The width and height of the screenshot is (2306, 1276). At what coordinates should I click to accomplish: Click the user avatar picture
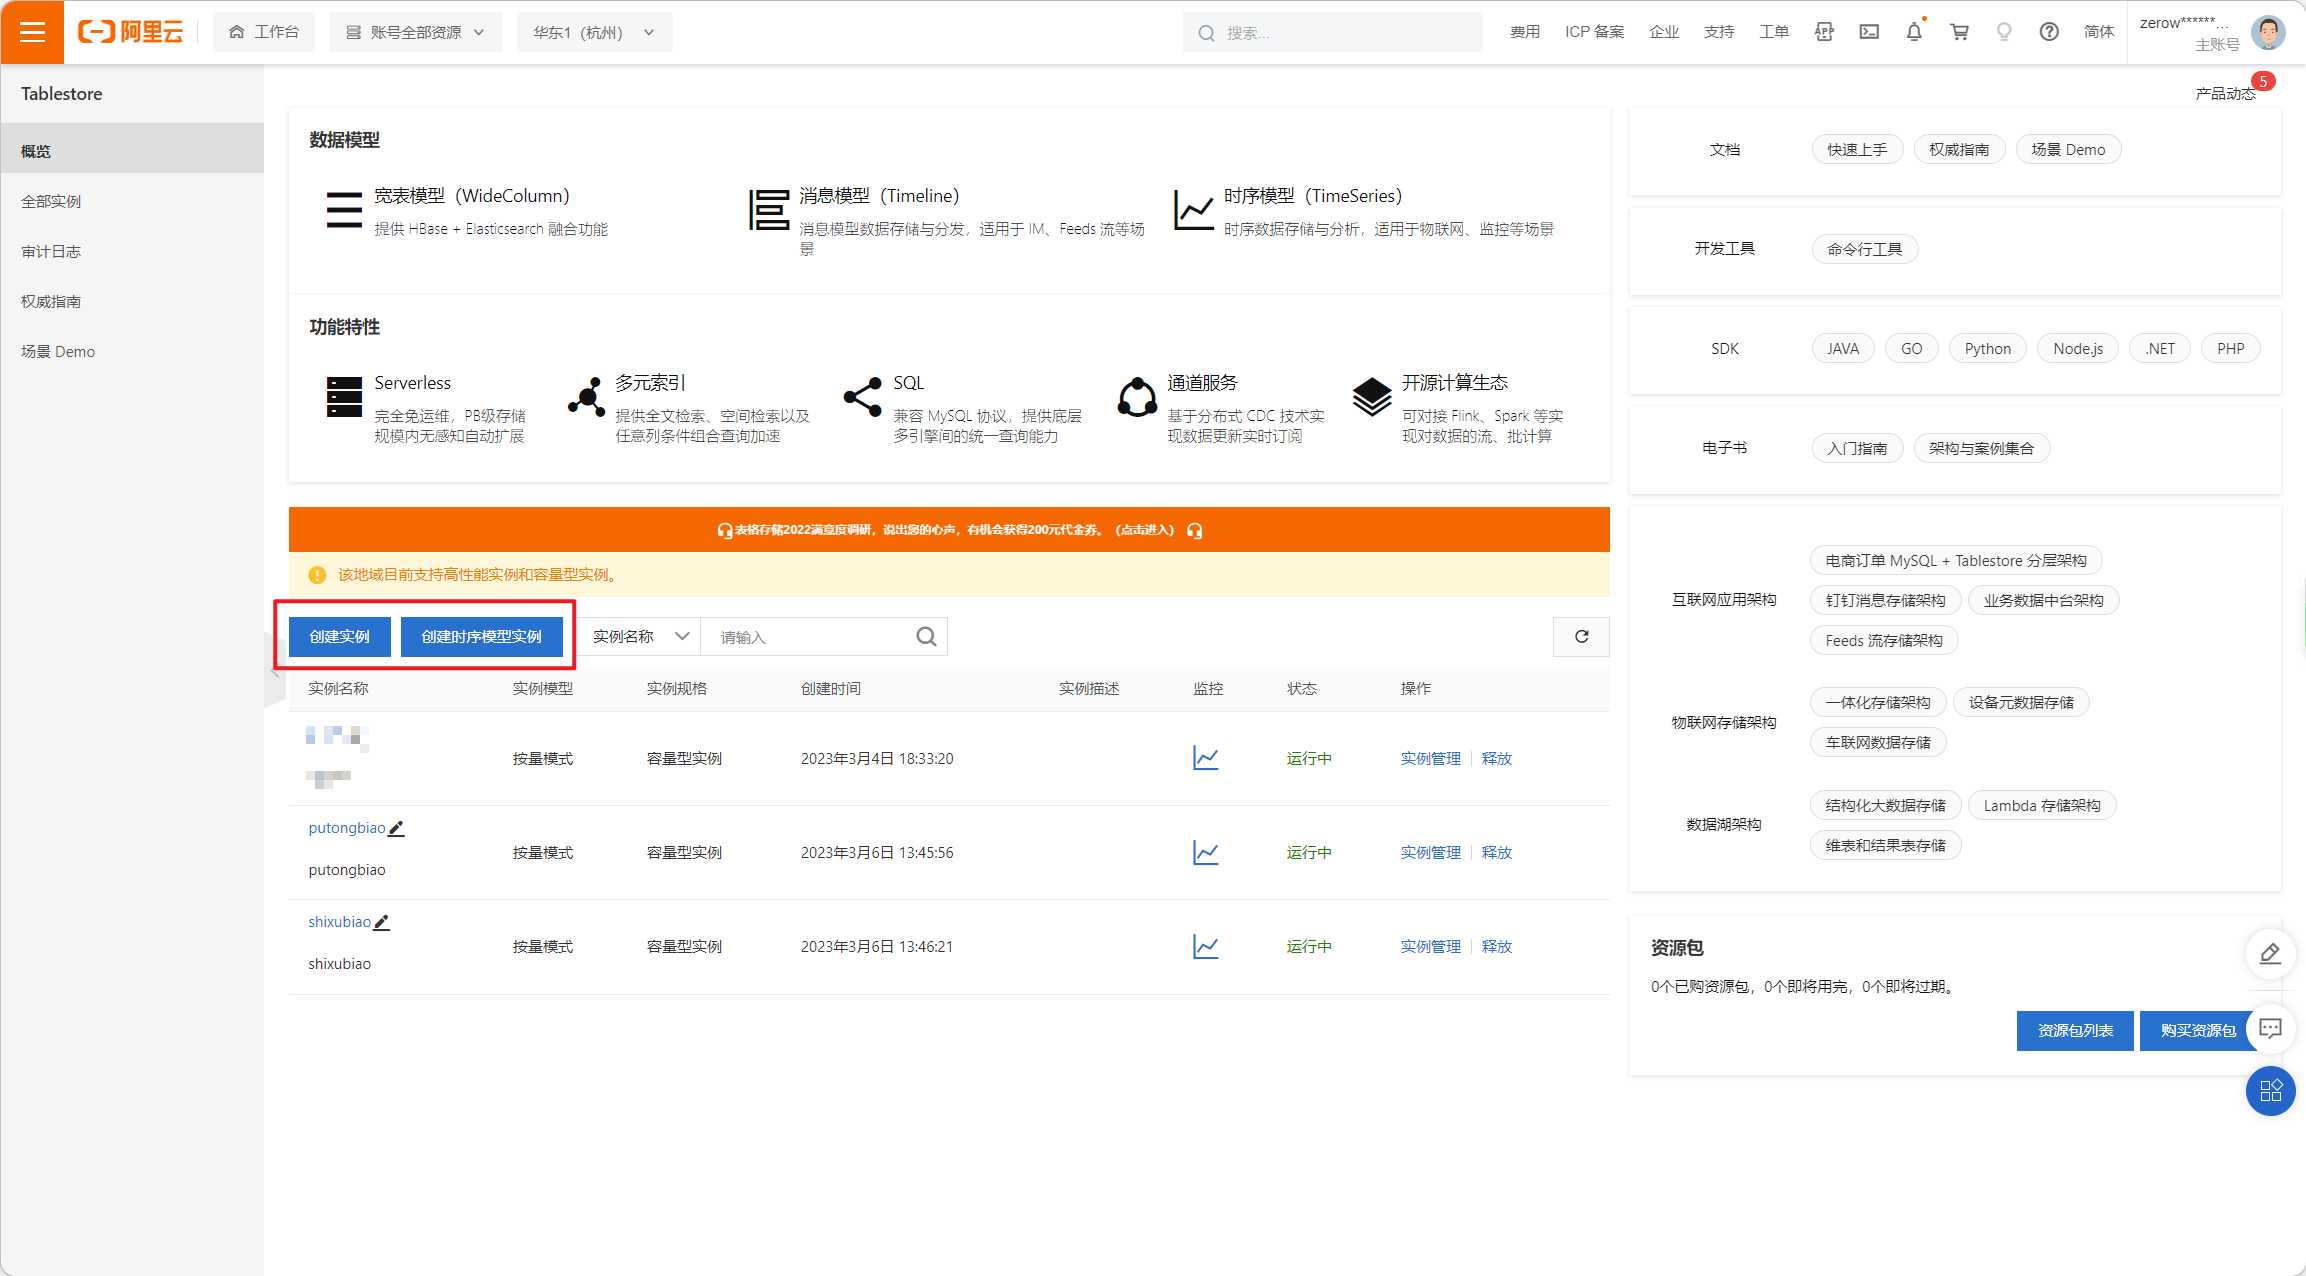click(x=2268, y=32)
